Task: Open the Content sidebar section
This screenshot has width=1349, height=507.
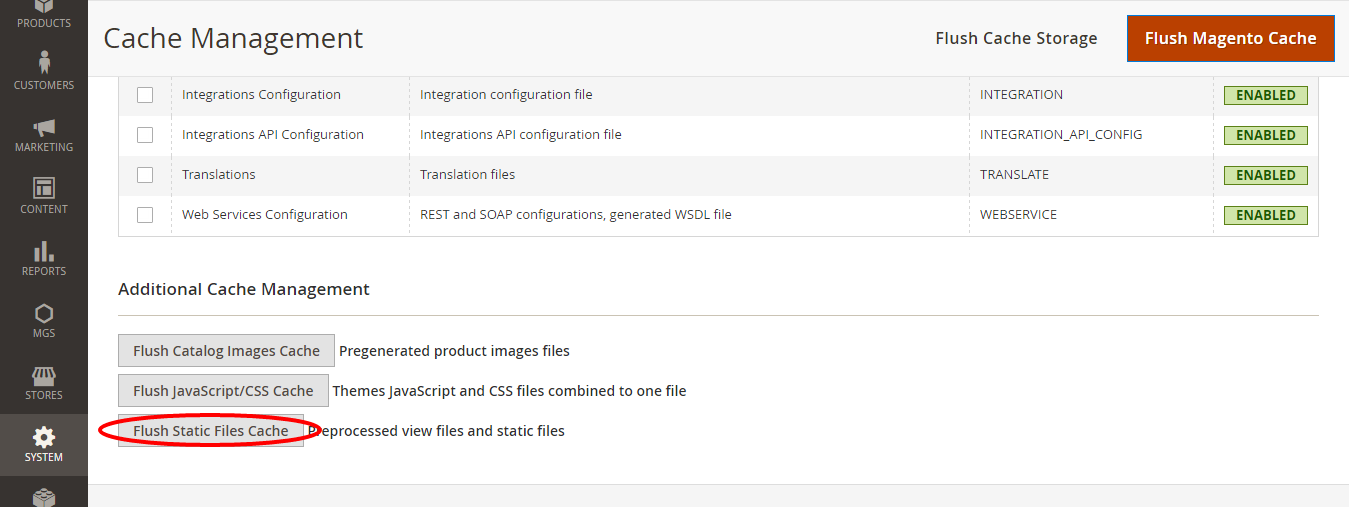Action: pos(43,195)
